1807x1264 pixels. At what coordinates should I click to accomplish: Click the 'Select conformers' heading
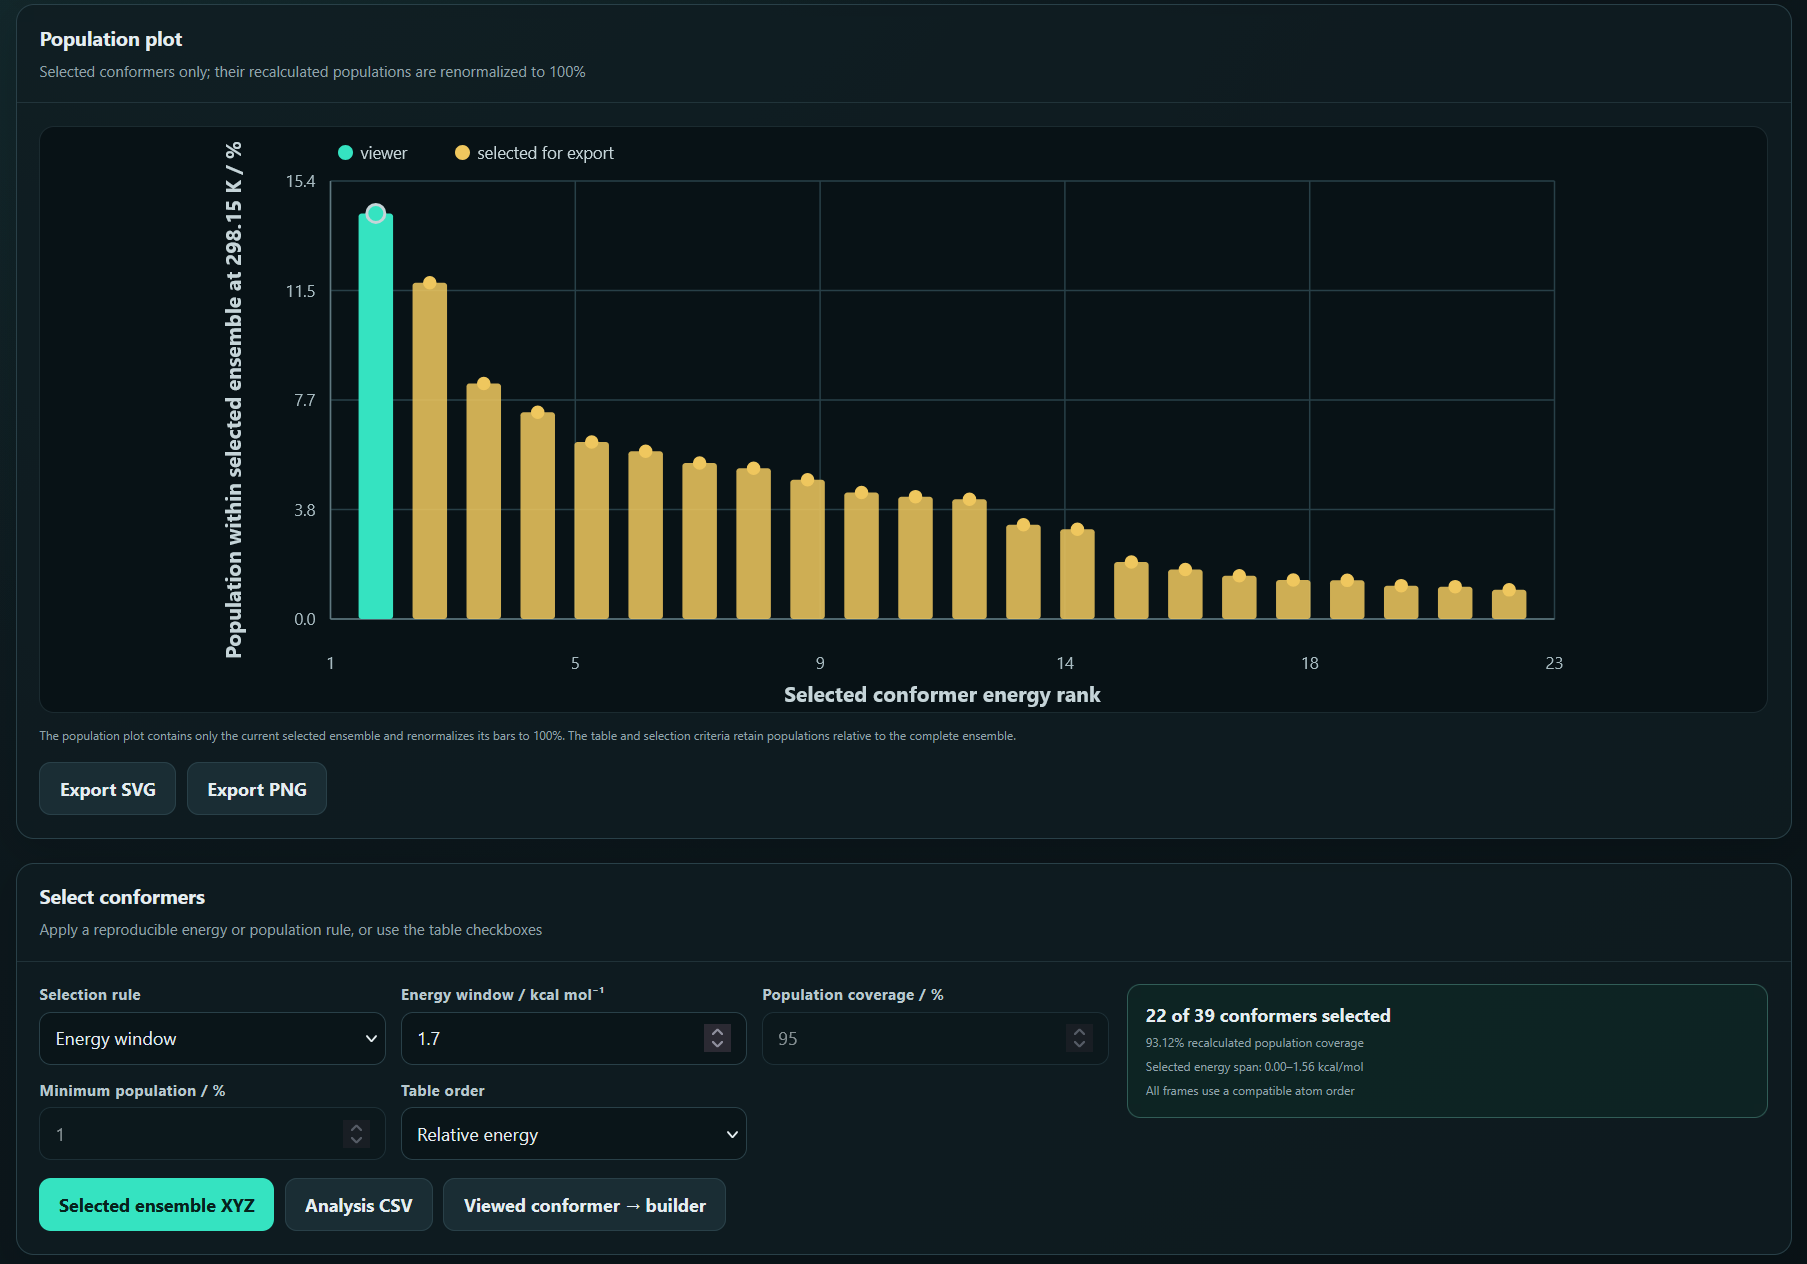(122, 897)
